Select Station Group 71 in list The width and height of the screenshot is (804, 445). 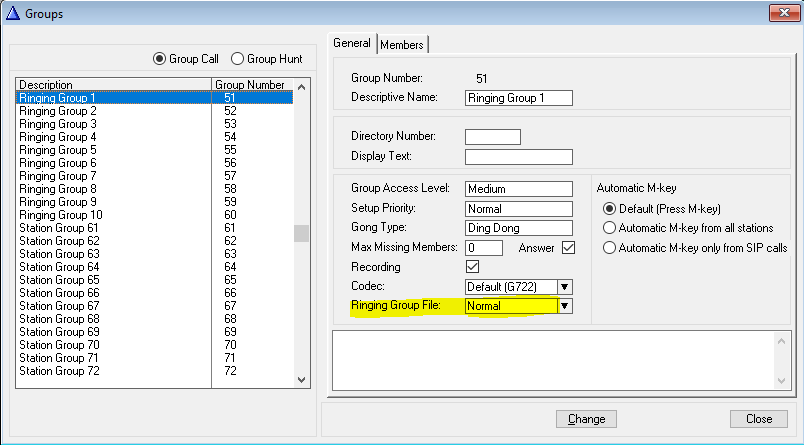tap(155, 358)
